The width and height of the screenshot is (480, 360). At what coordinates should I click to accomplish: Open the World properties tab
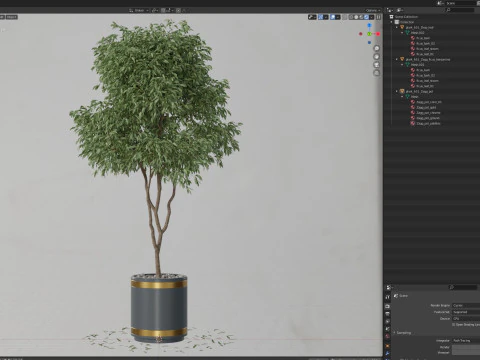pyautogui.click(x=387, y=336)
